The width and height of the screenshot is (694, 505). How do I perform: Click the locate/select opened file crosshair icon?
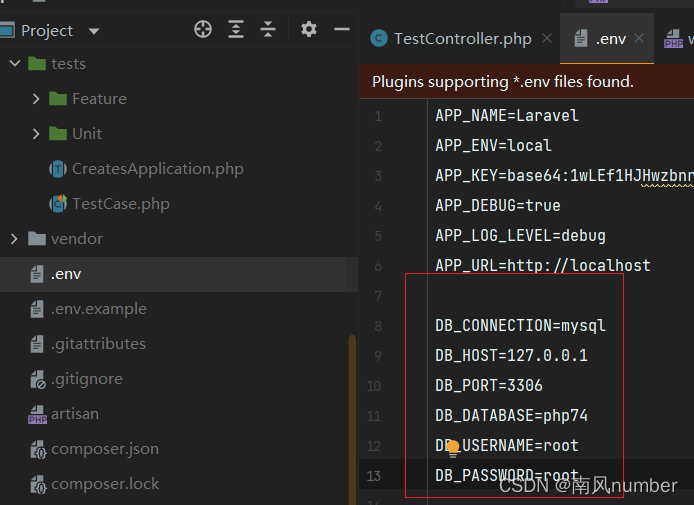(x=203, y=30)
